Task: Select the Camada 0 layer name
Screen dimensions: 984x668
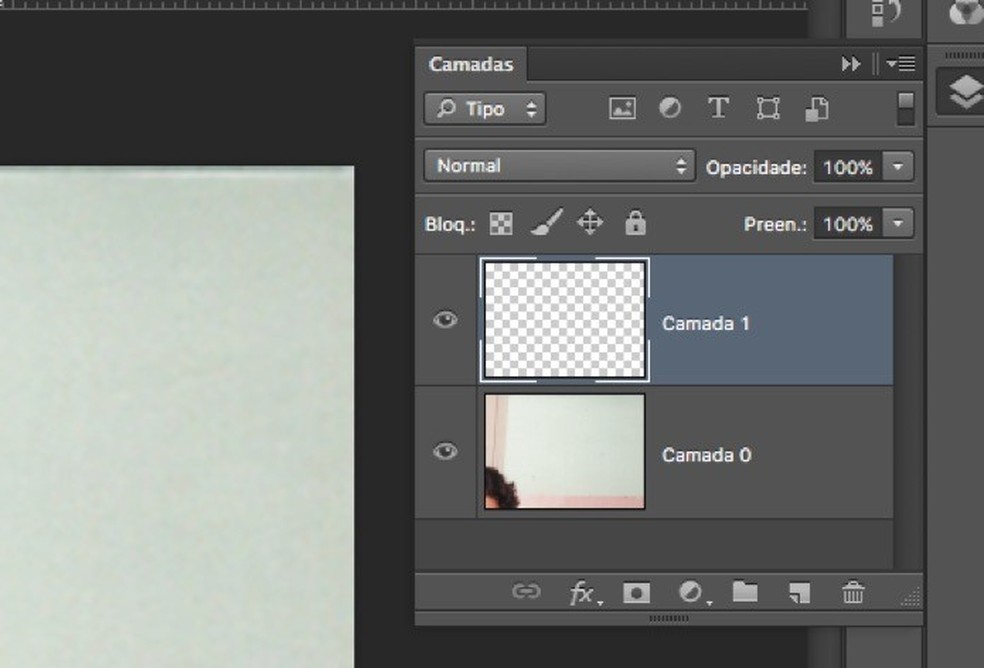Action: (707, 455)
